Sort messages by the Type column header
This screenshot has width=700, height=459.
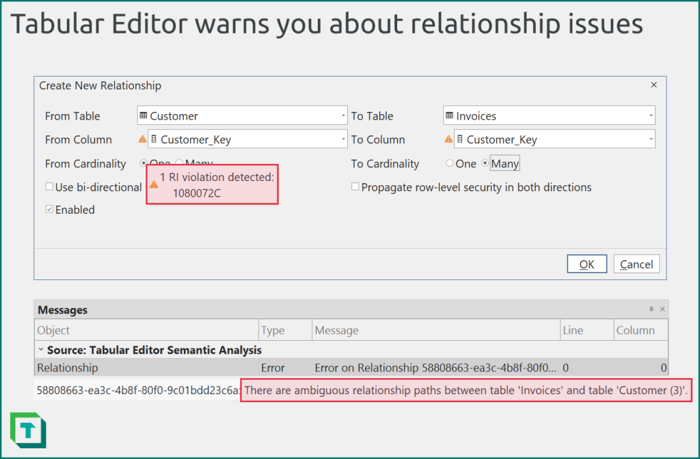(285, 330)
